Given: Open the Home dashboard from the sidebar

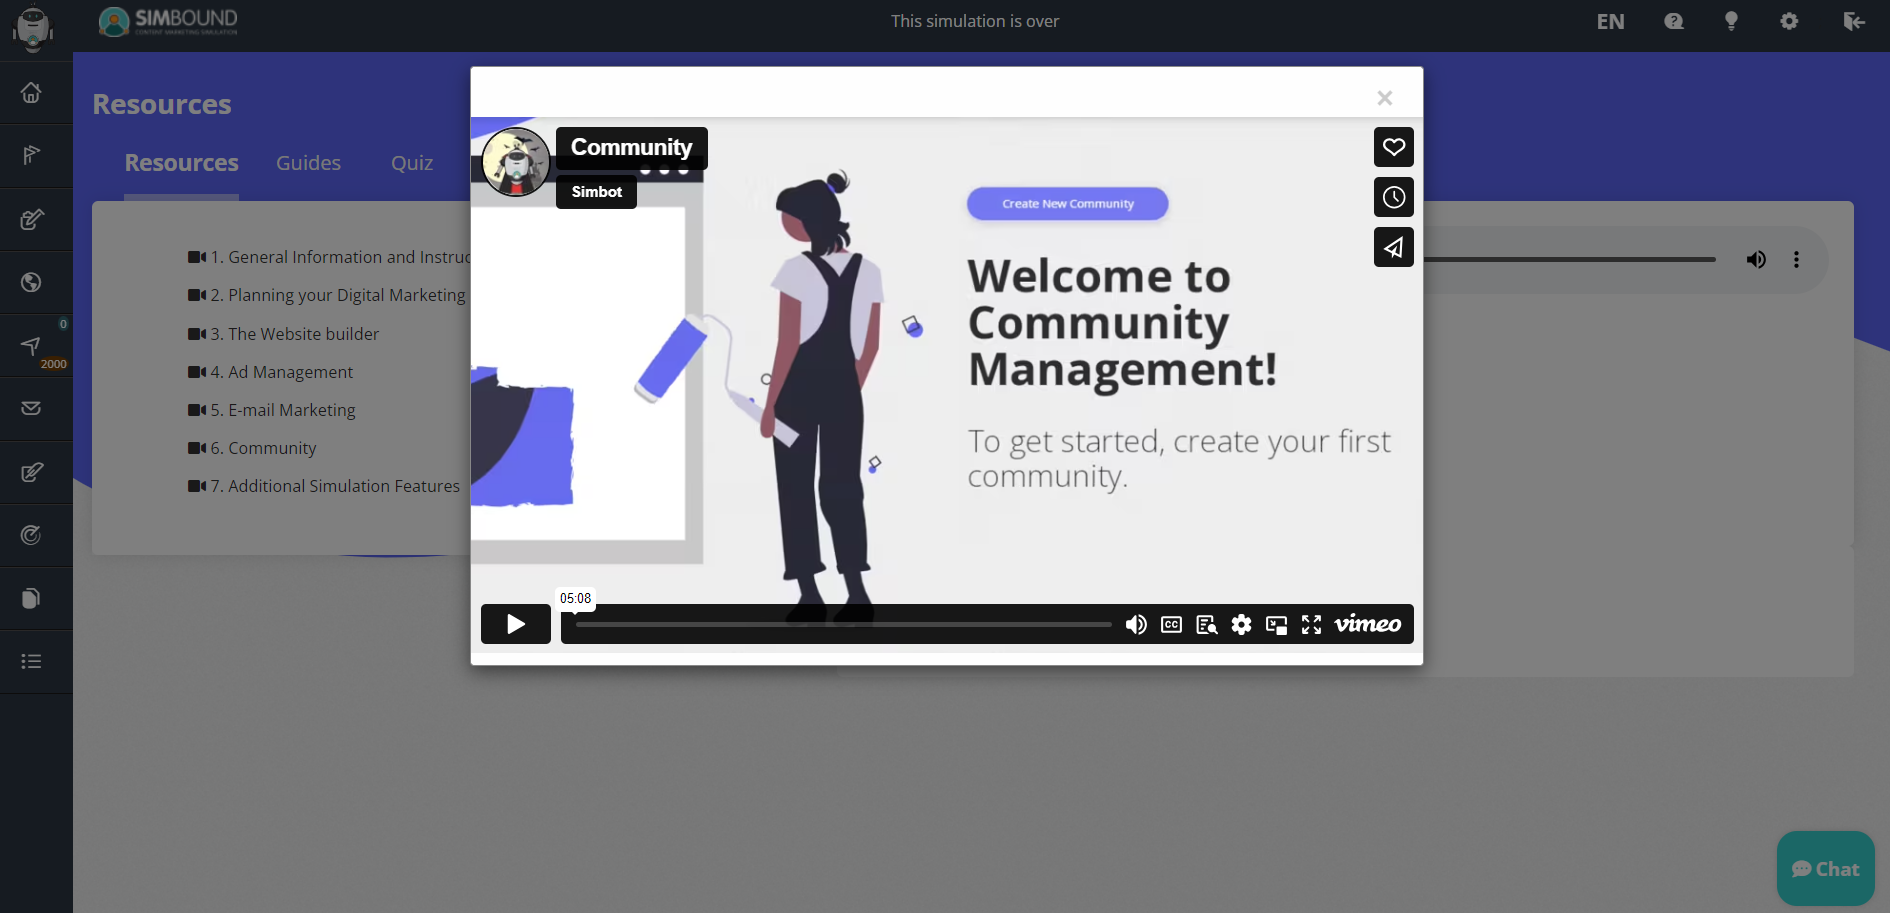Looking at the screenshot, I should tap(31, 92).
